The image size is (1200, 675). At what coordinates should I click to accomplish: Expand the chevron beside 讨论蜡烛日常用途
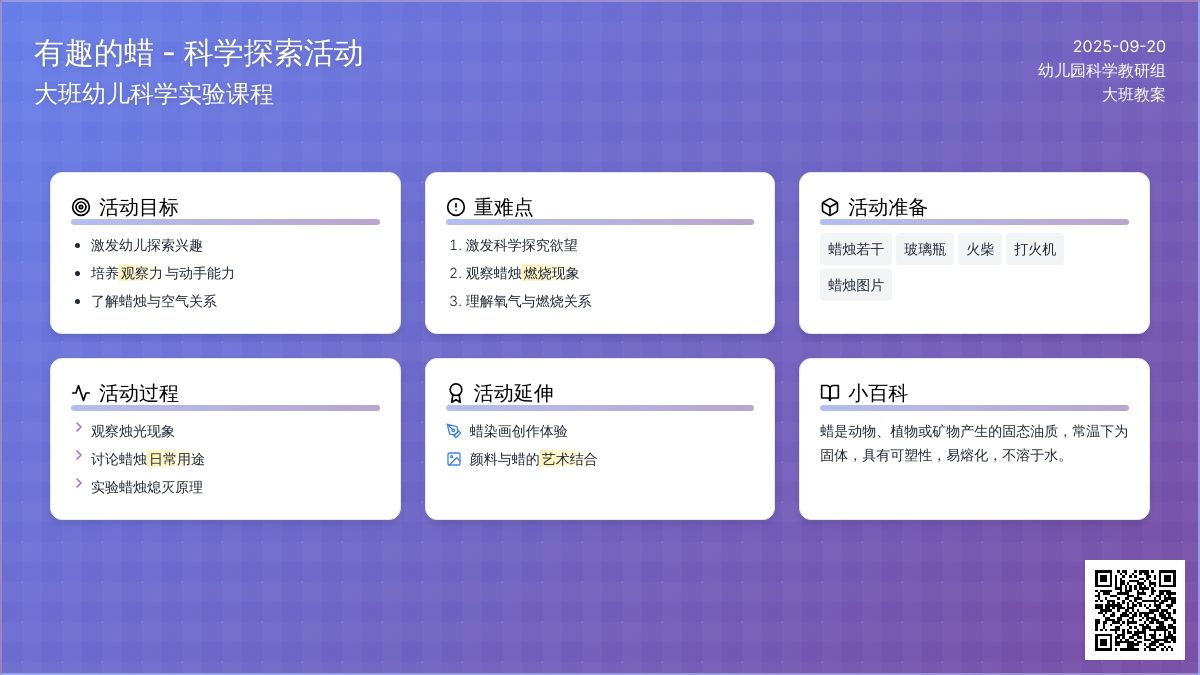(x=79, y=456)
